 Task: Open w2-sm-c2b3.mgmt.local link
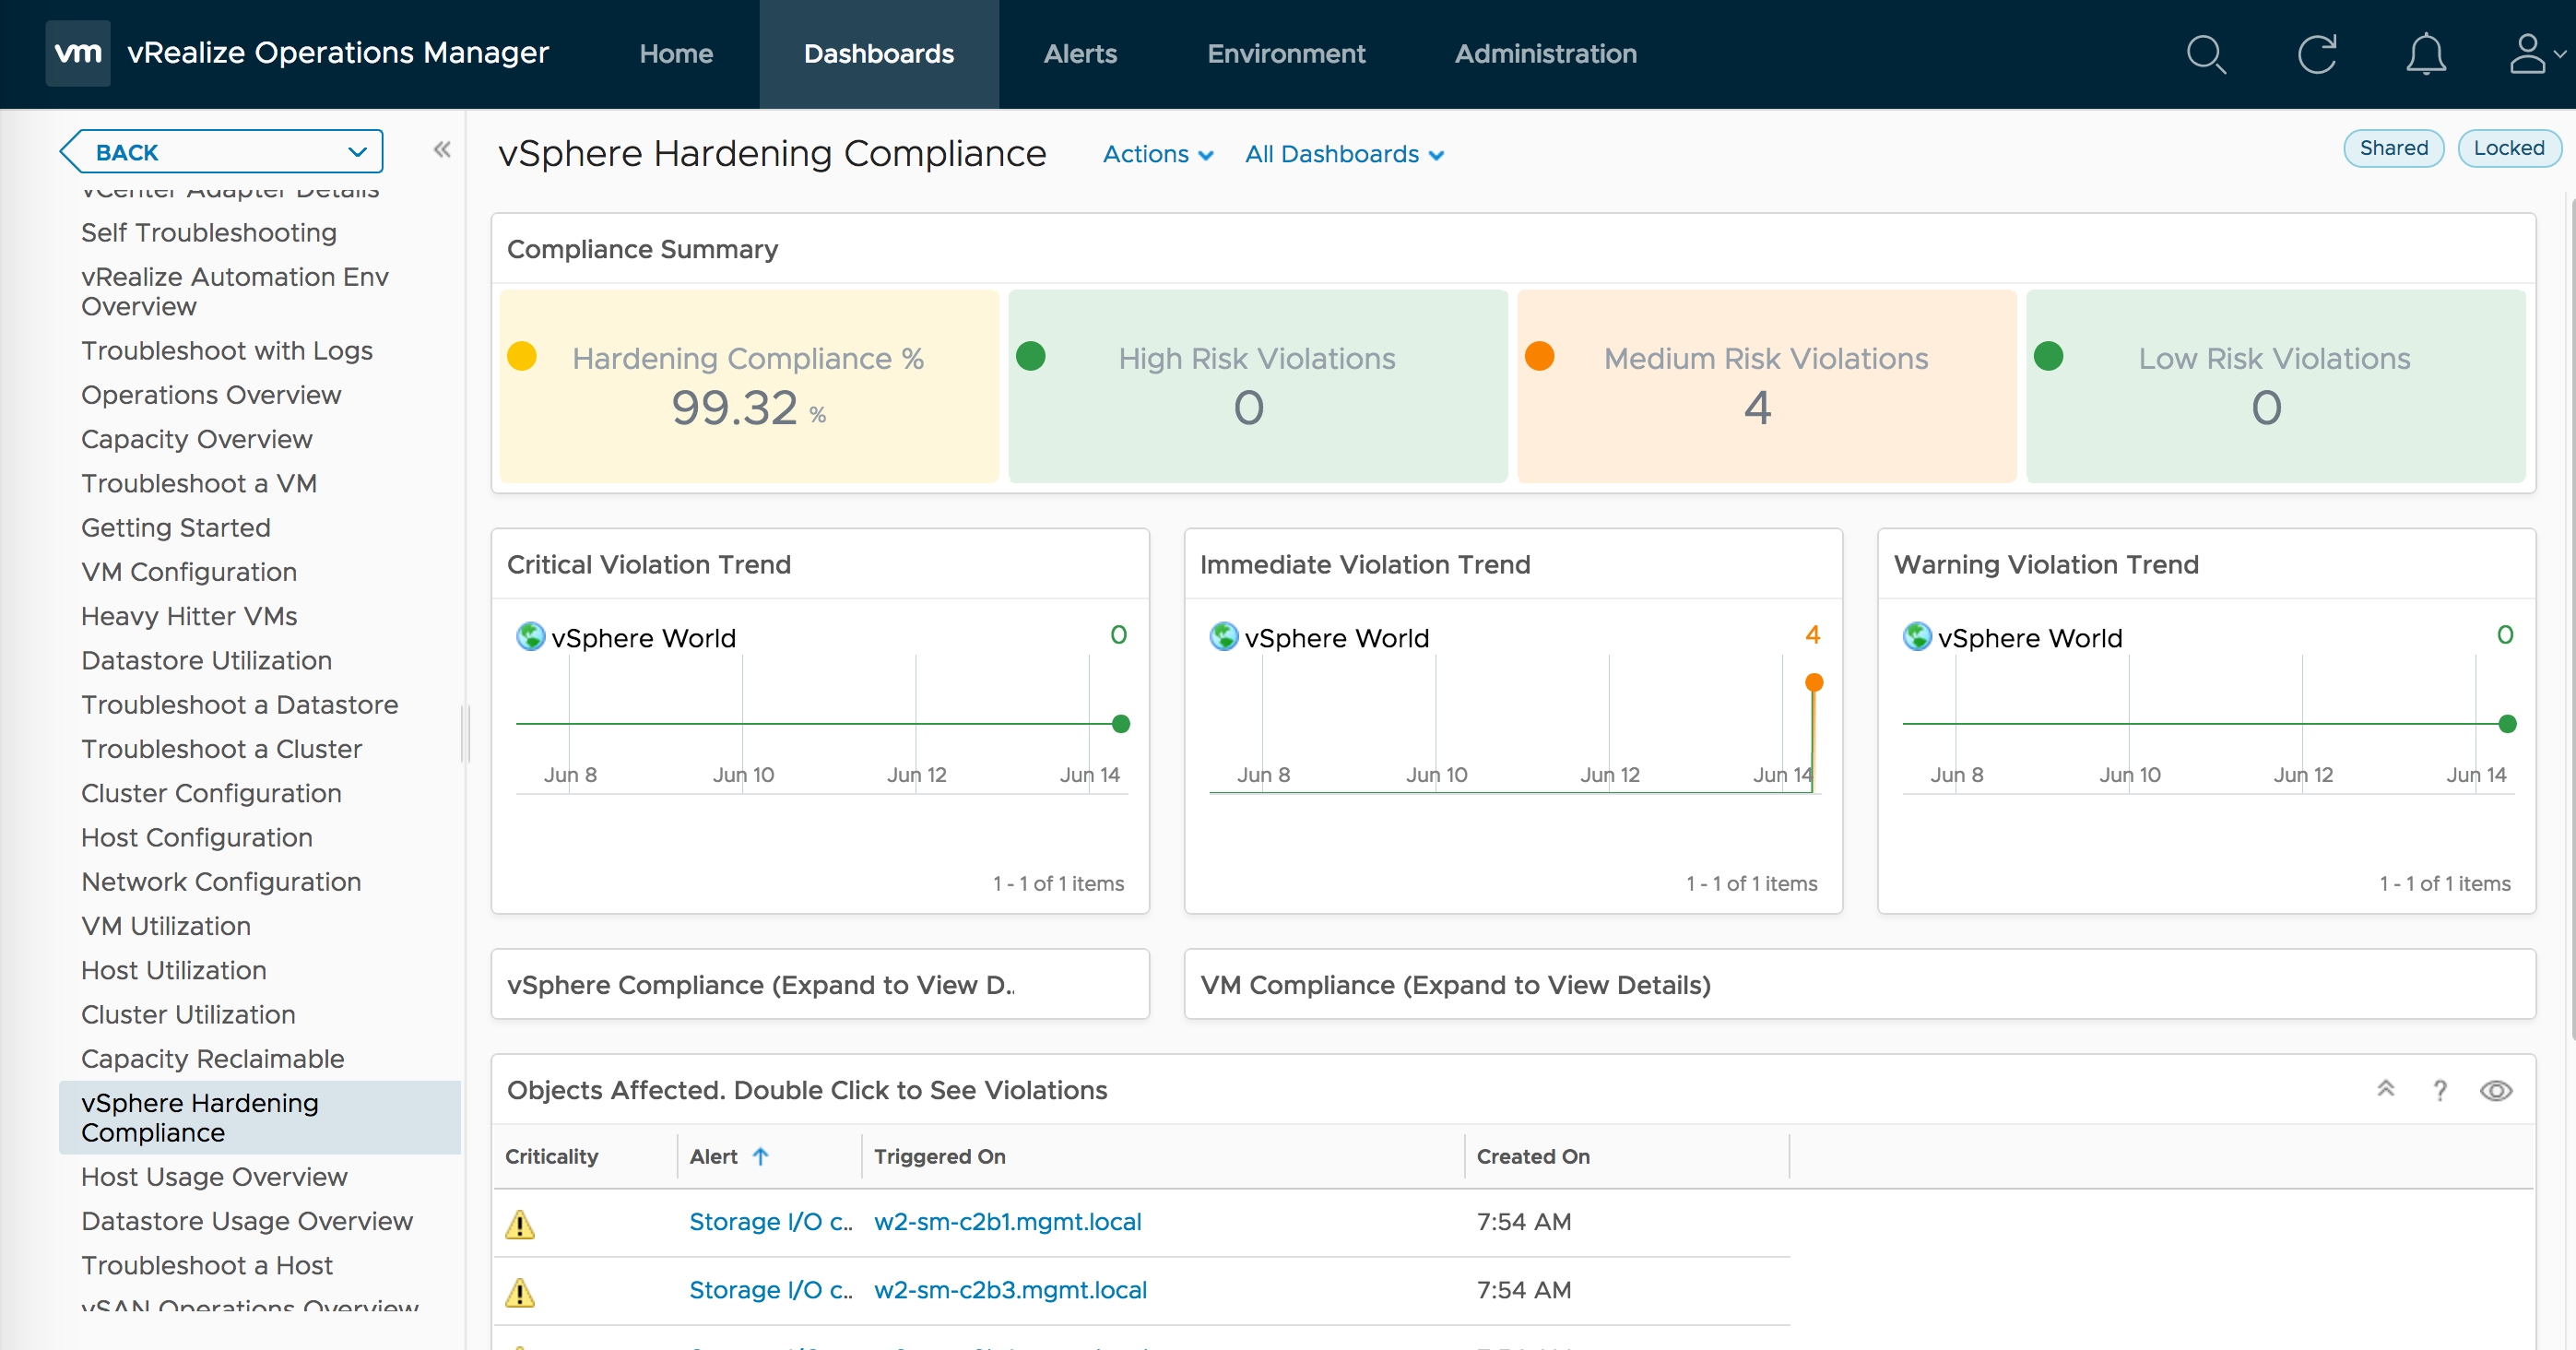(x=1010, y=1290)
